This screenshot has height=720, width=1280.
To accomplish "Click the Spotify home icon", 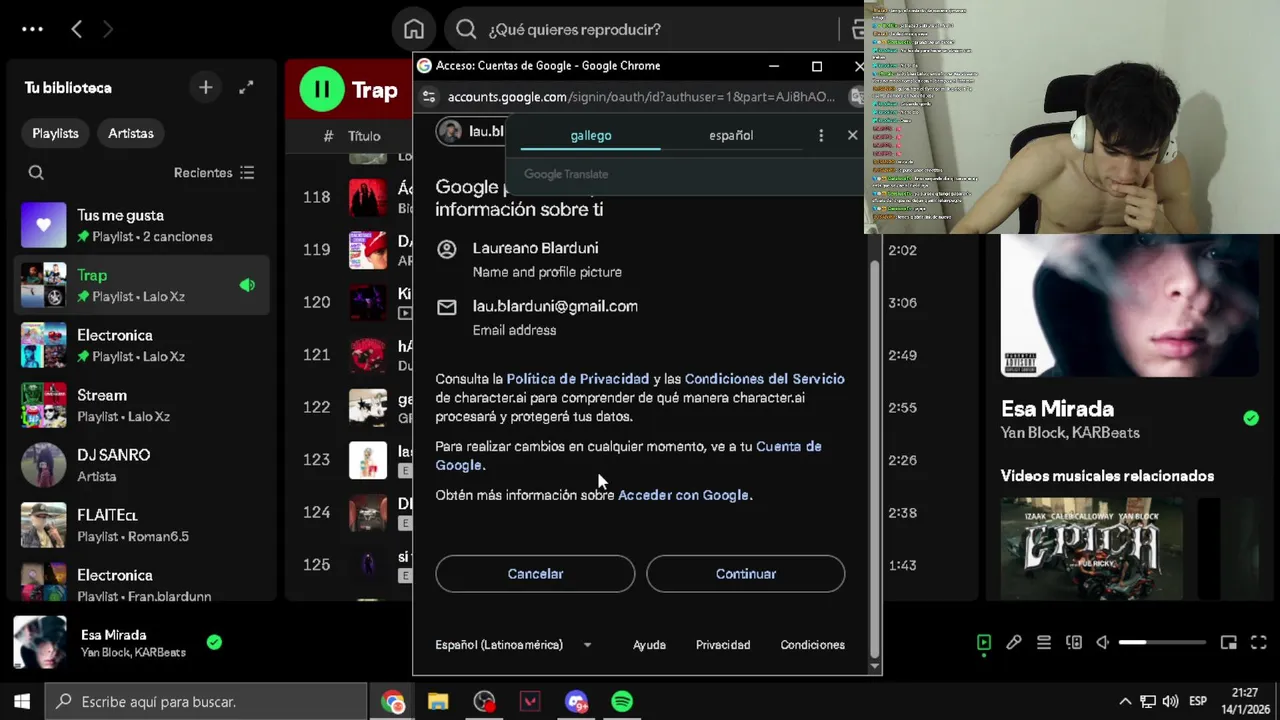I will point(414,29).
